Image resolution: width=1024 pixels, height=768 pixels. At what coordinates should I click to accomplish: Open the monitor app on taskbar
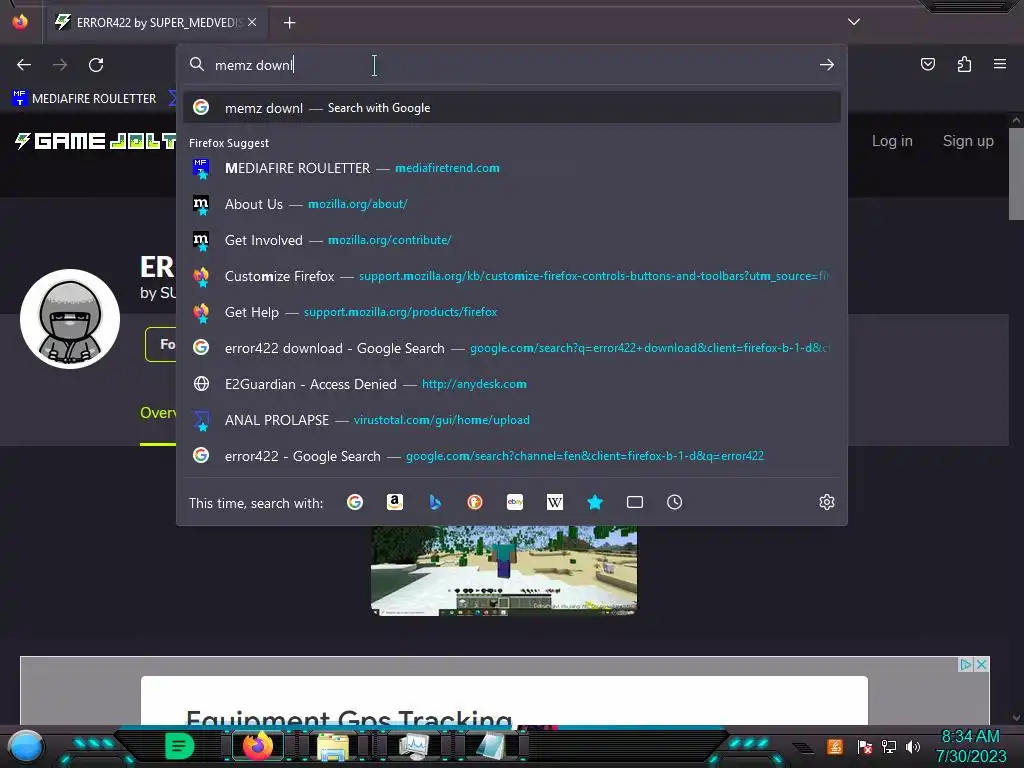tap(413, 746)
